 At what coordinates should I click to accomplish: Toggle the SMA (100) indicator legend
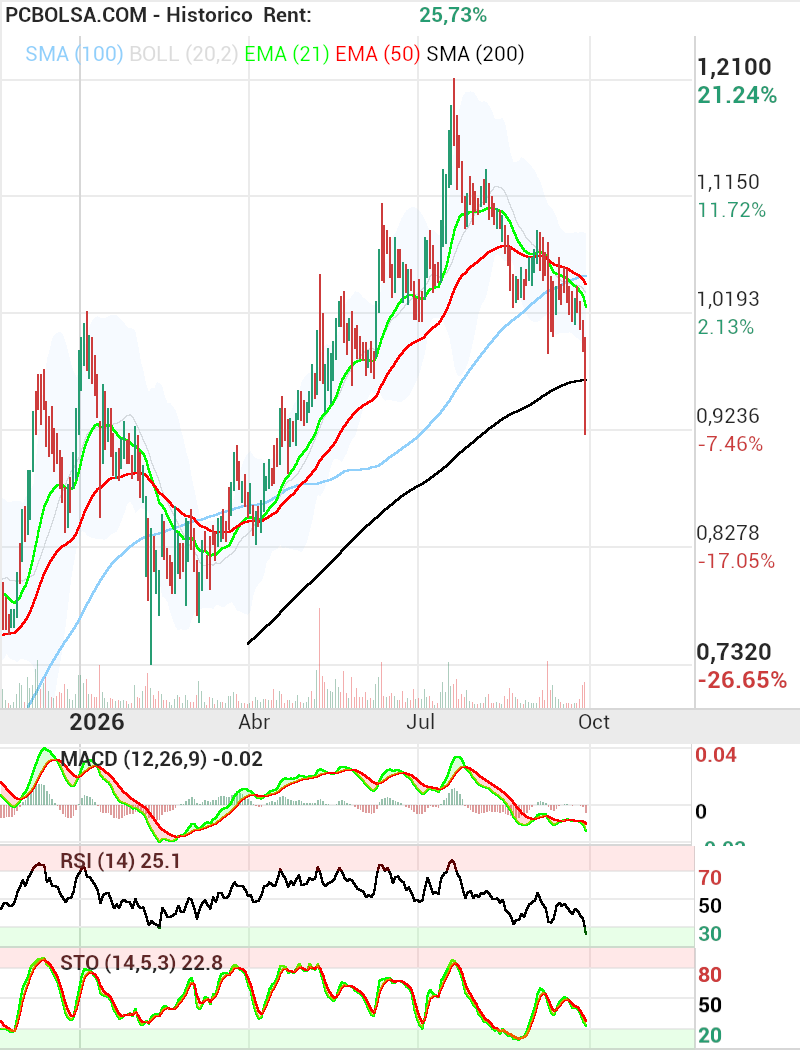tap(74, 54)
